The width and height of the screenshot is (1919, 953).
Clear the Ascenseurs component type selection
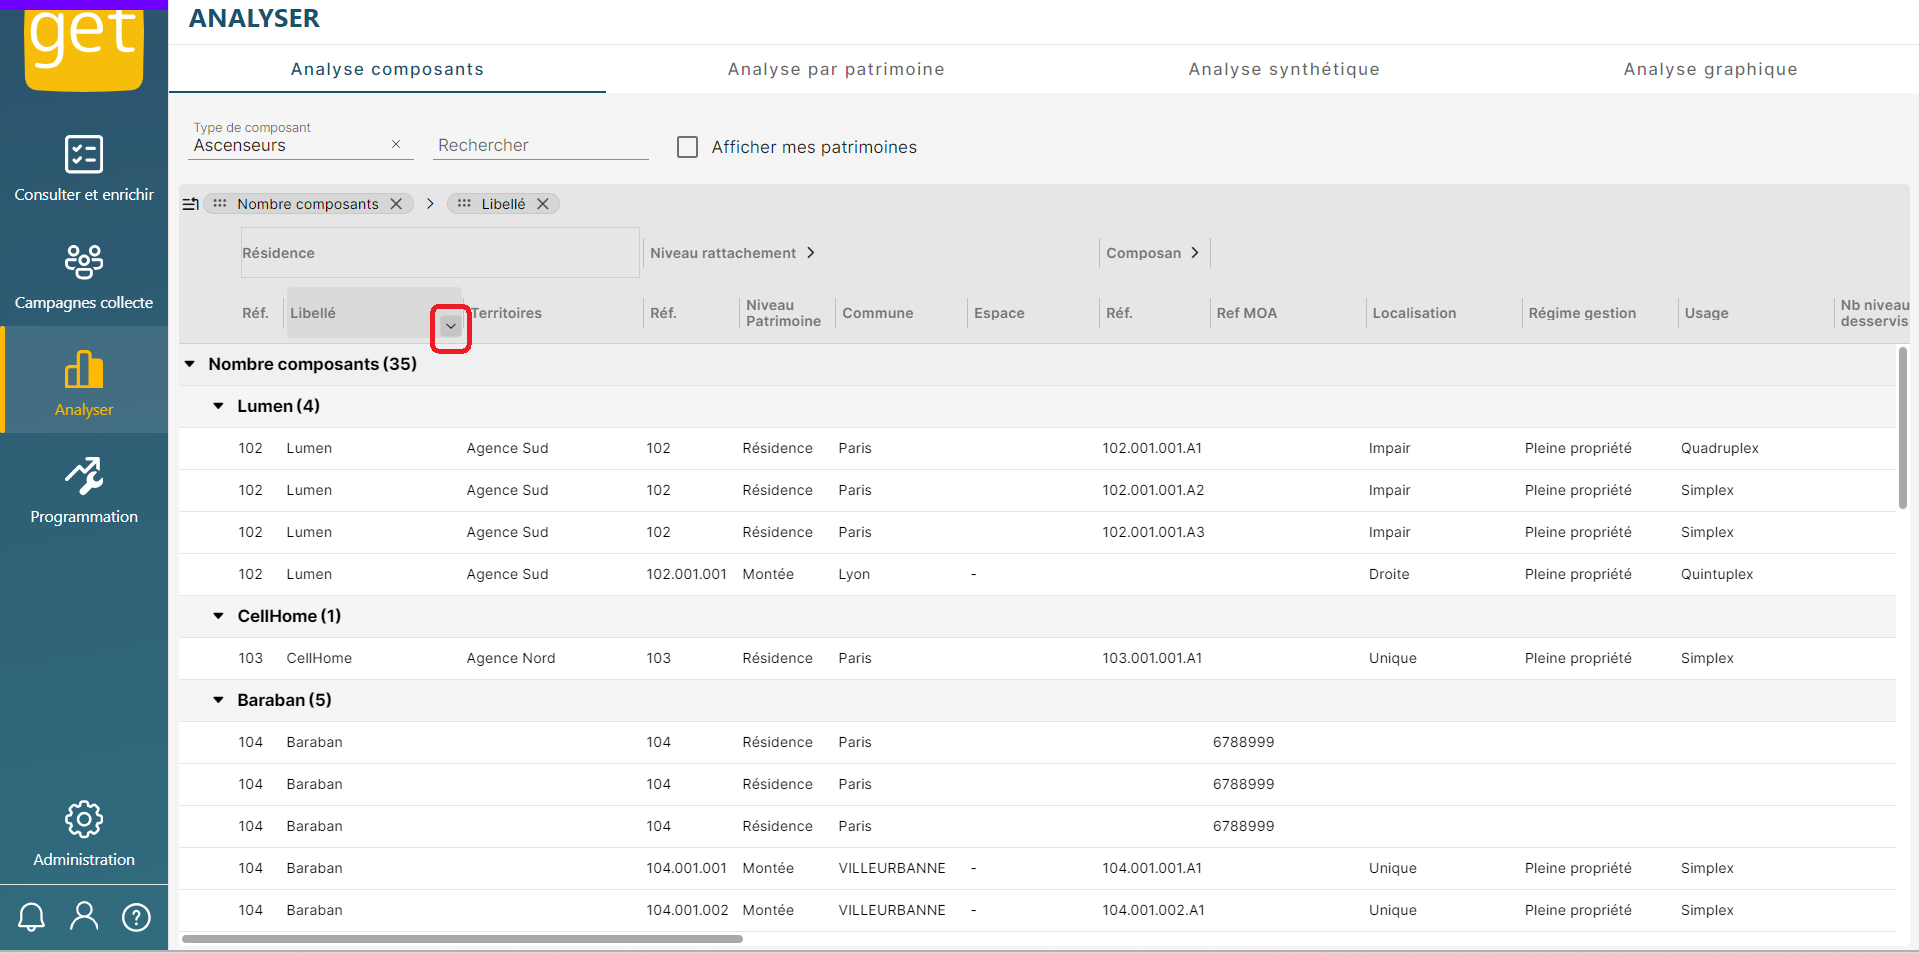pos(396,145)
